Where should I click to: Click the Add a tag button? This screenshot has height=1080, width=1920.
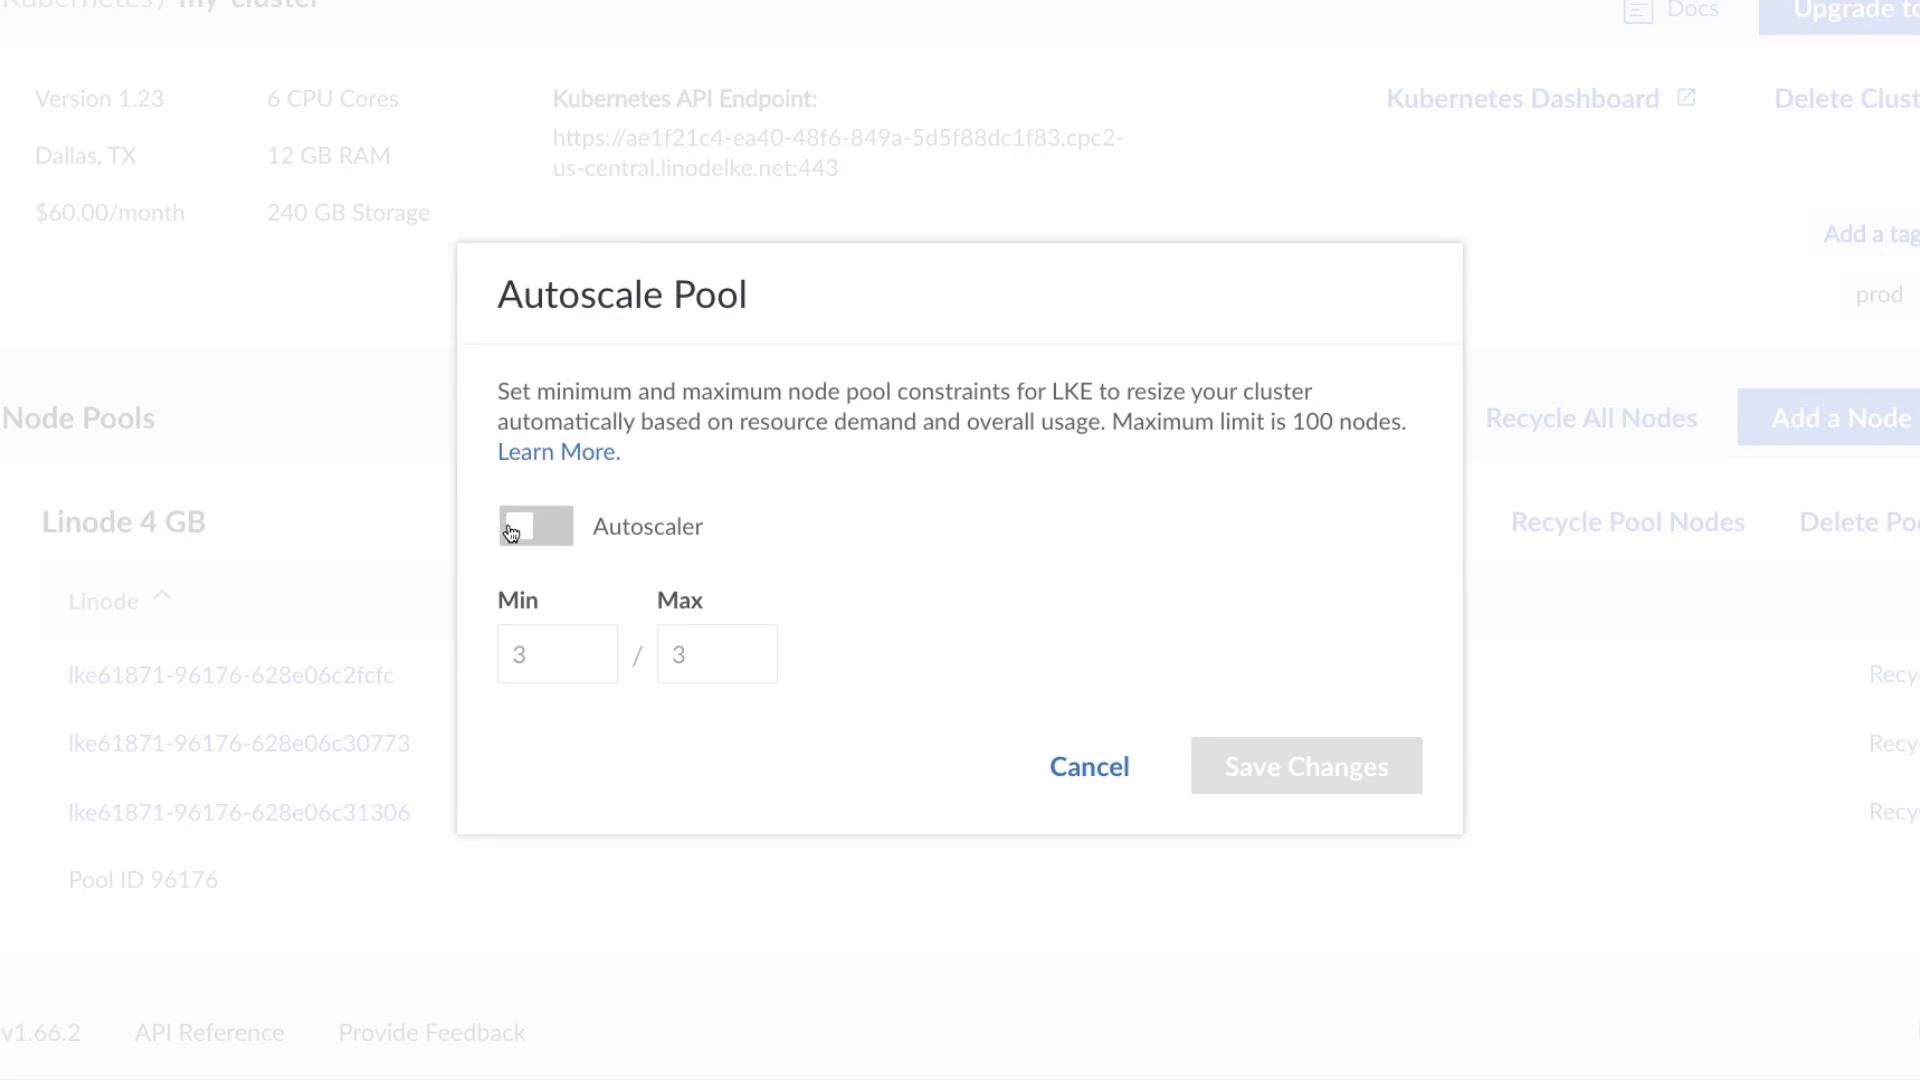coord(1868,234)
